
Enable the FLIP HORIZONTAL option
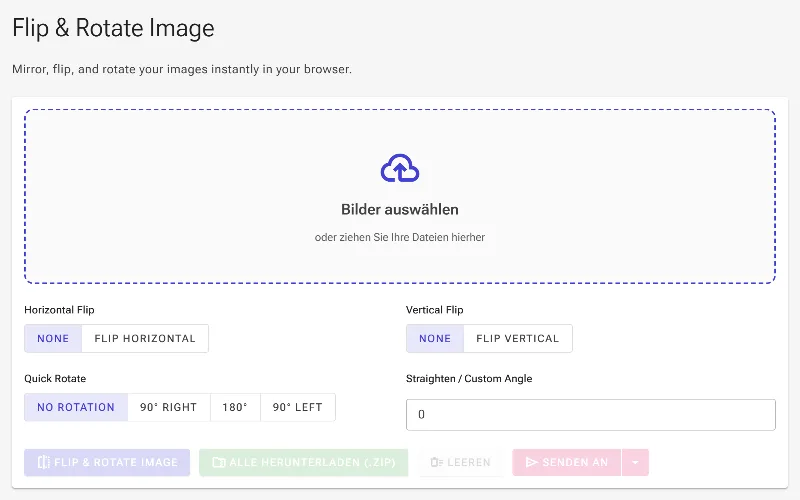(145, 338)
